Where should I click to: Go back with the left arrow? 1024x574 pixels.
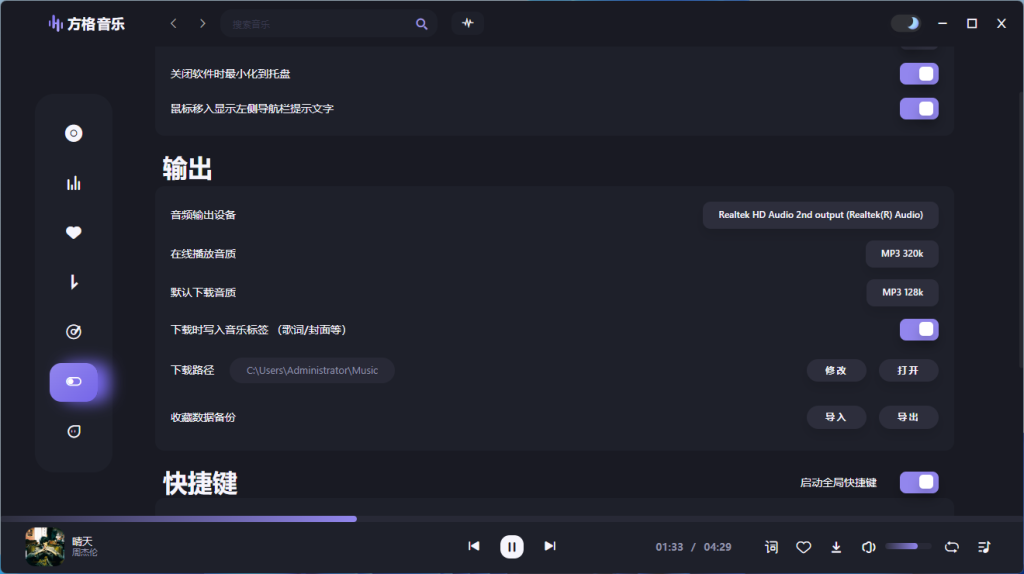[x=173, y=24]
